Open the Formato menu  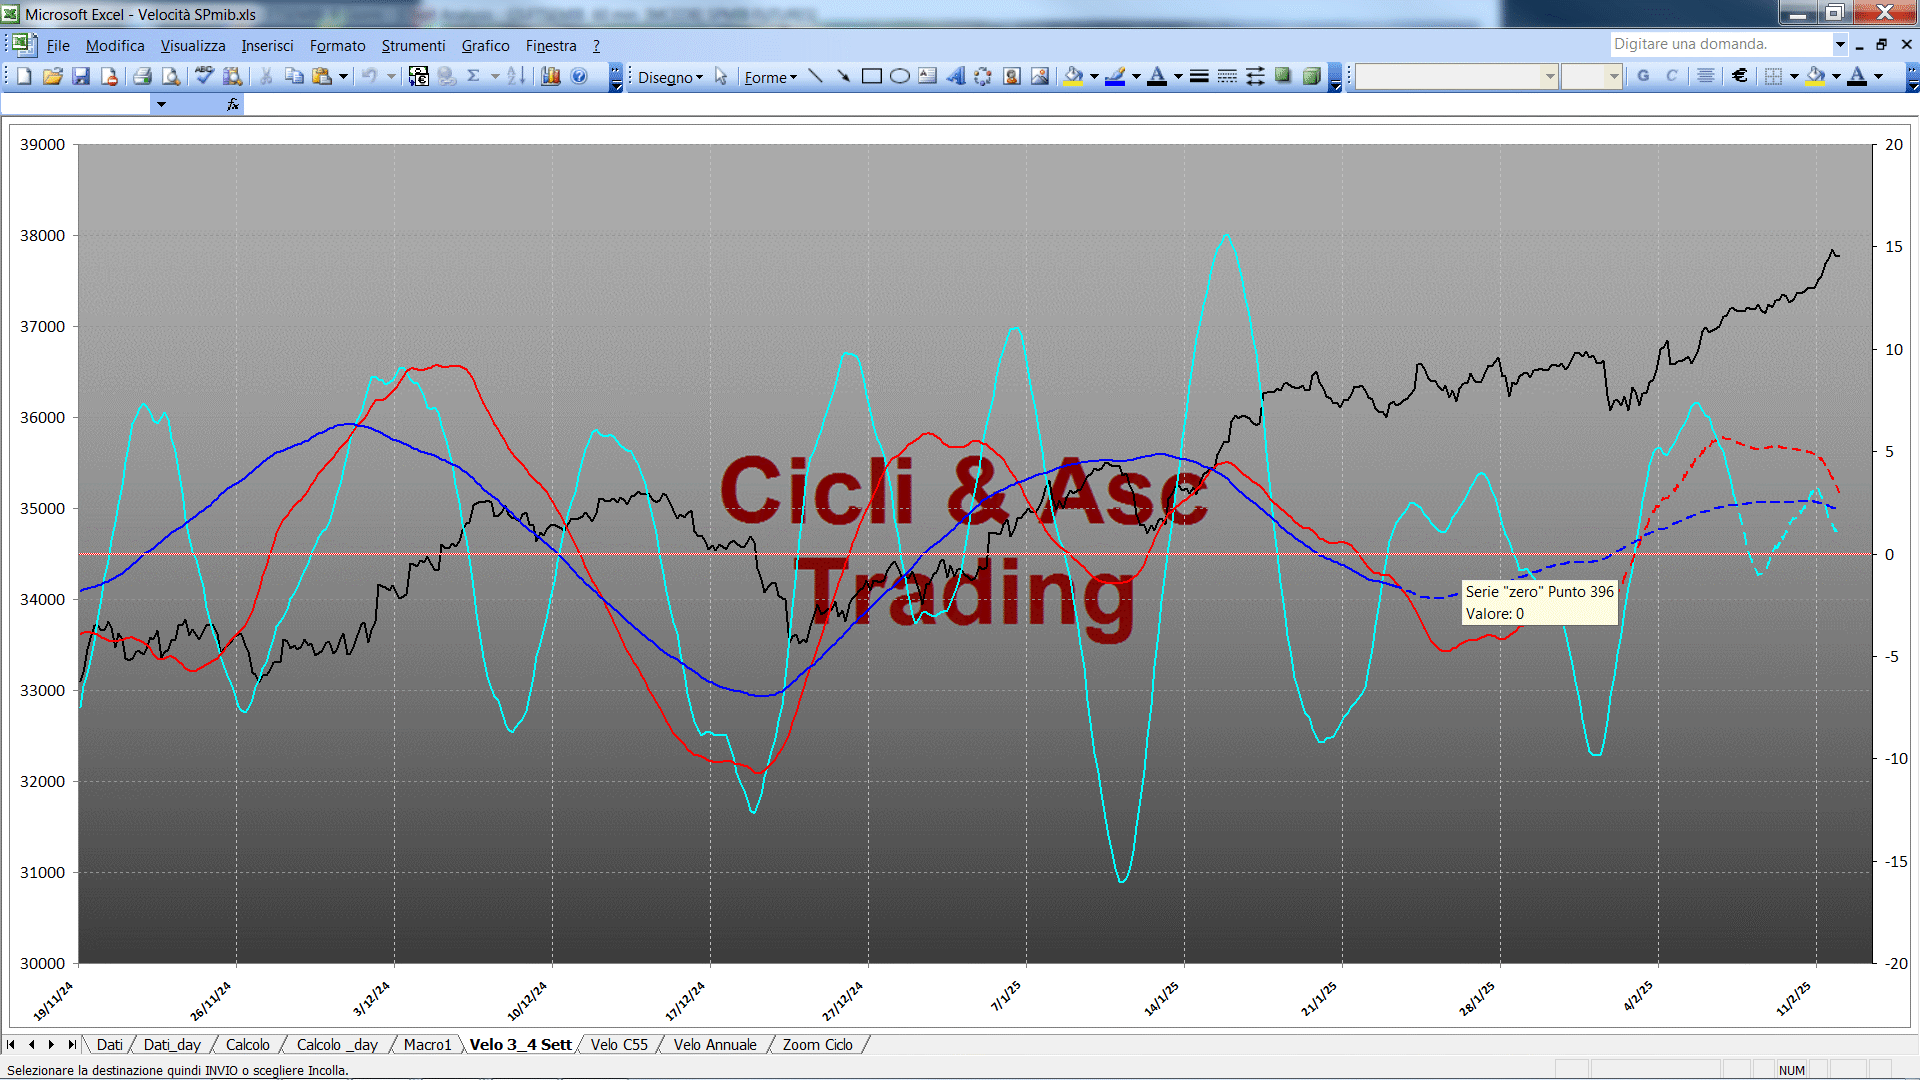(337, 45)
